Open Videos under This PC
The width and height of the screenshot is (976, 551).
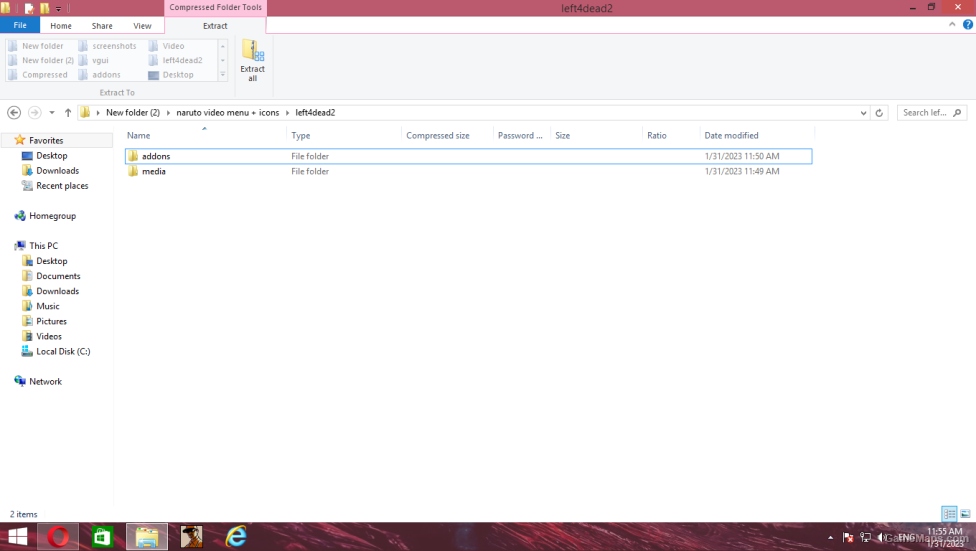point(49,336)
